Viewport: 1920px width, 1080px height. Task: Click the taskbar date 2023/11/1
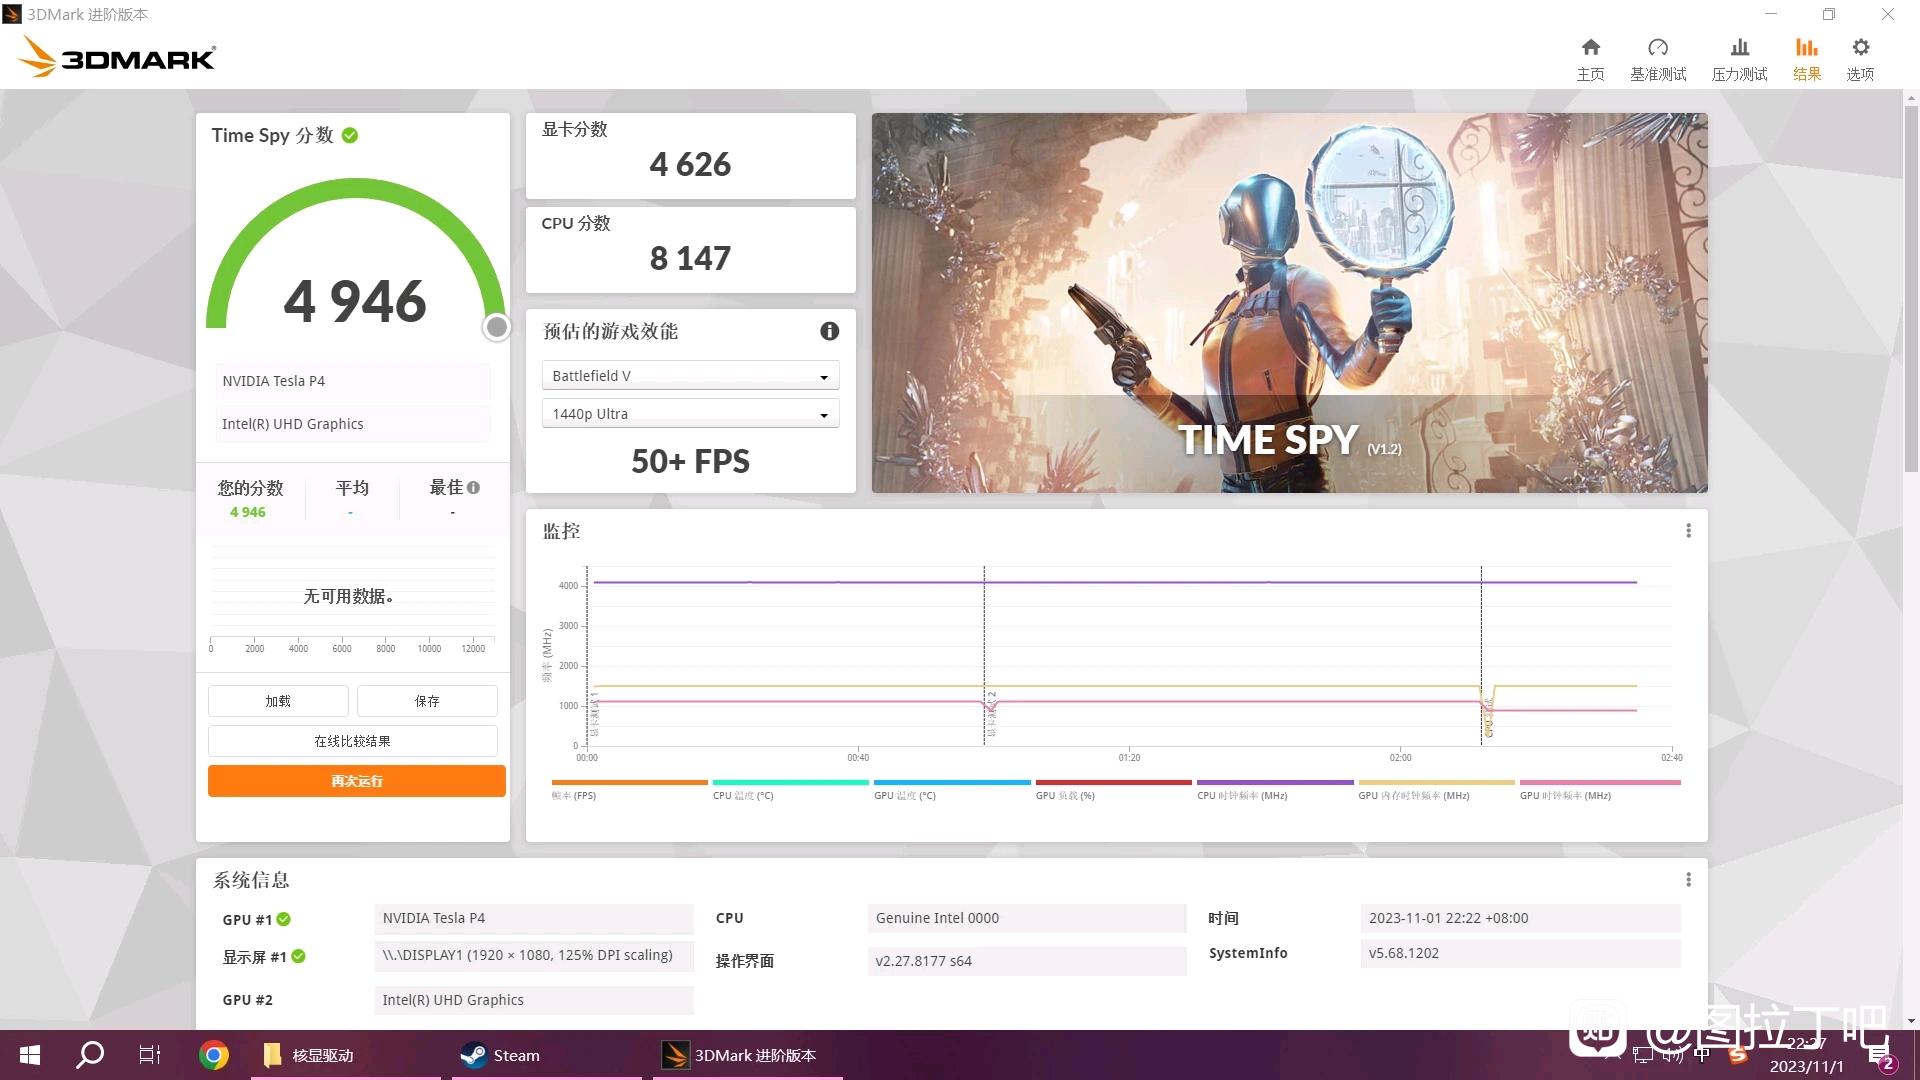(1806, 1066)
